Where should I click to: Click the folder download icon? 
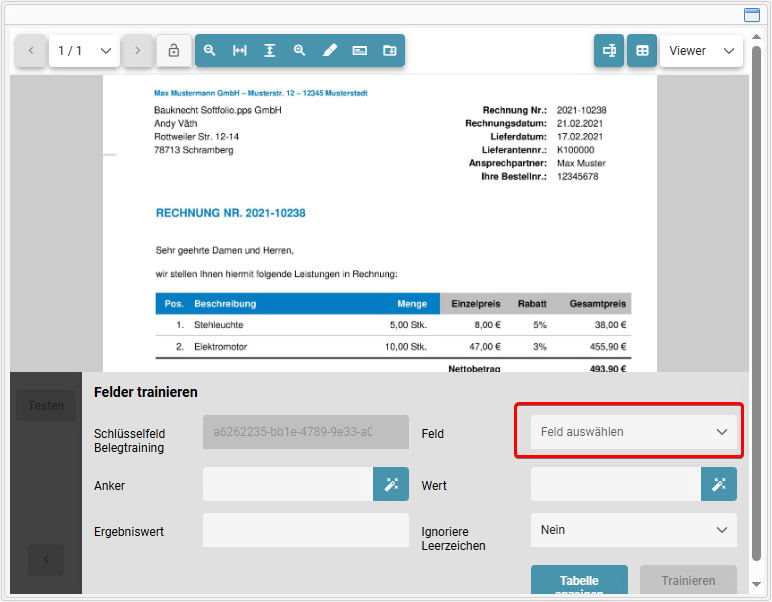389,50
